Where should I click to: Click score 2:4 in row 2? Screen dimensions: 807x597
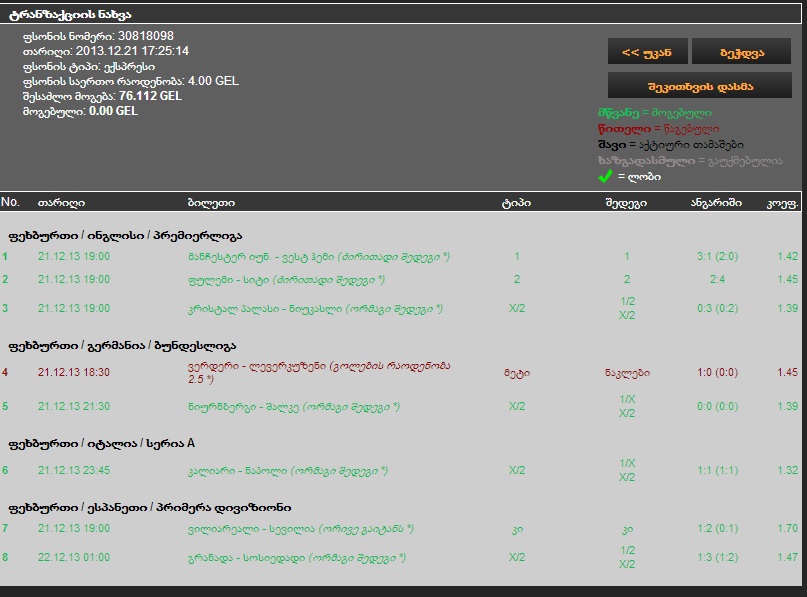[x=717, y=279]
